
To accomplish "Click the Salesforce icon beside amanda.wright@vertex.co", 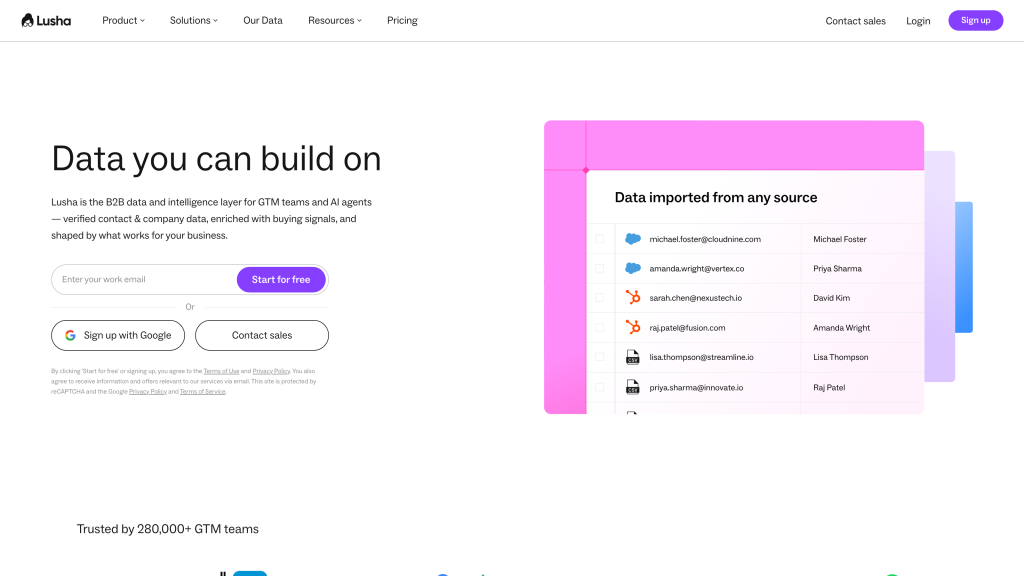I will coord(633,268).
